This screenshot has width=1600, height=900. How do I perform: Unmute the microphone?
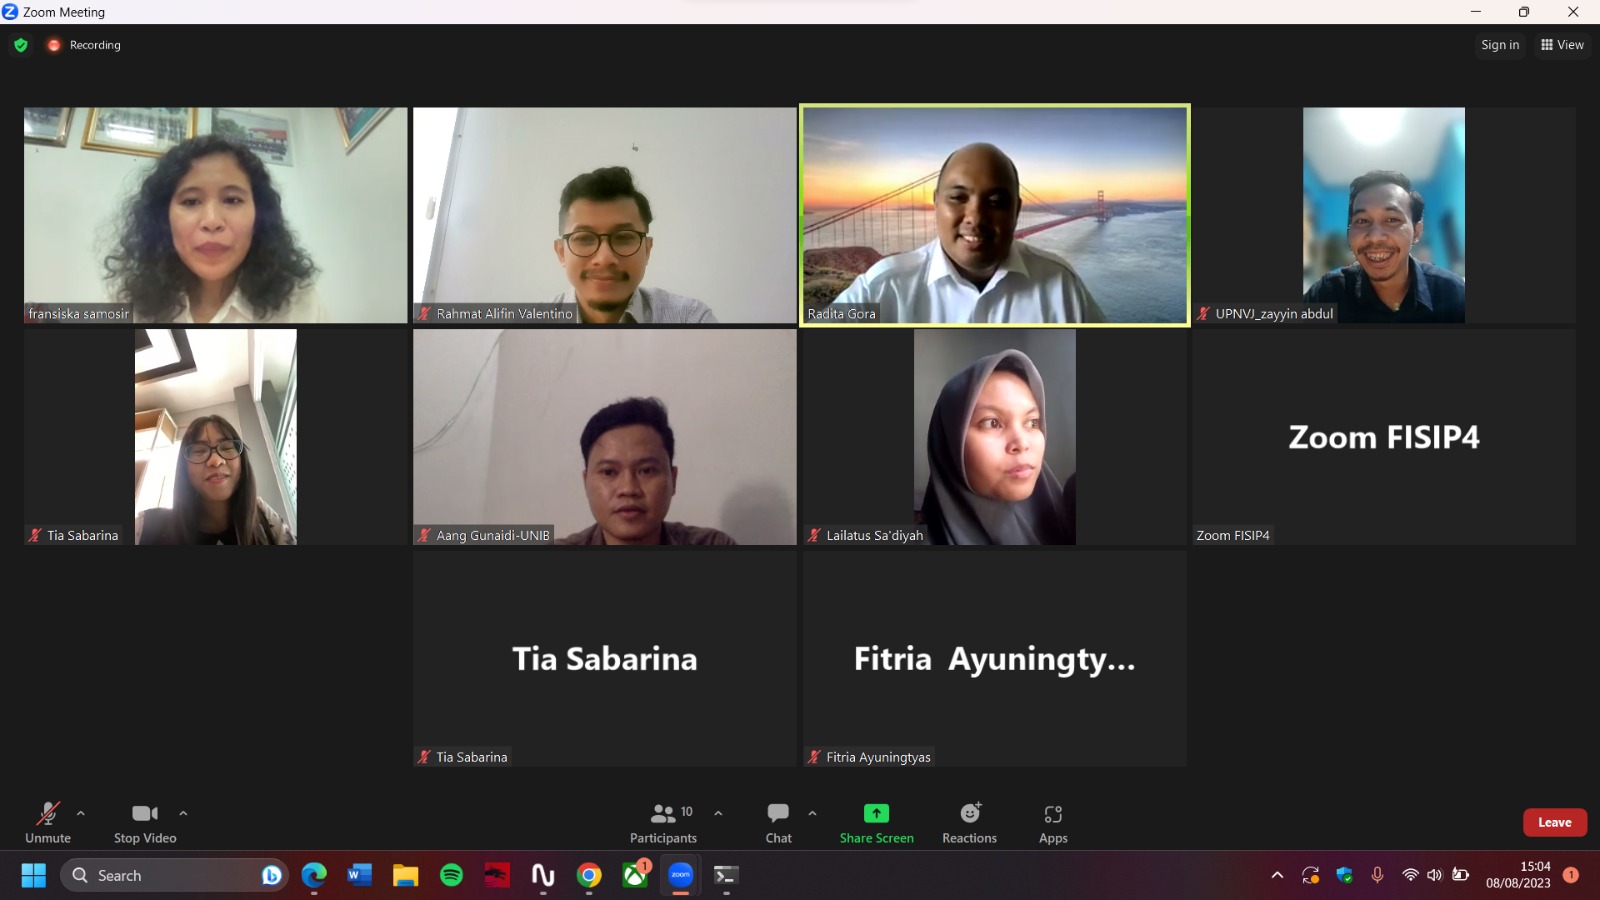47,823
